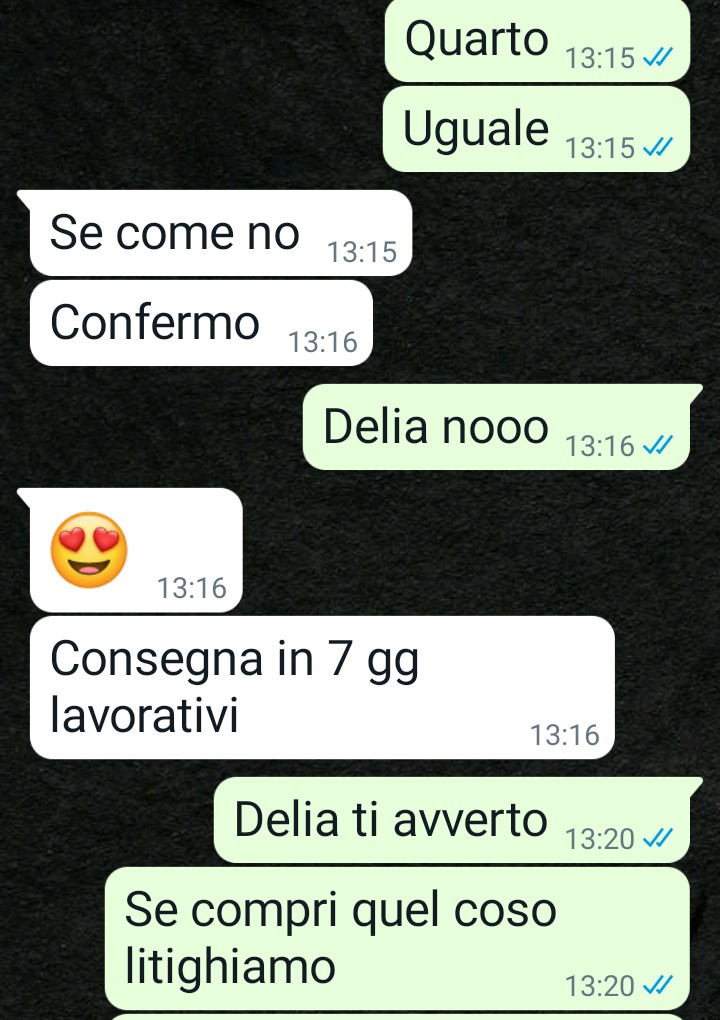Screen dimensions: 720x1020
Task: Tap 13:15 timestamp on Se come no
Action: click(x=362, y=252)
